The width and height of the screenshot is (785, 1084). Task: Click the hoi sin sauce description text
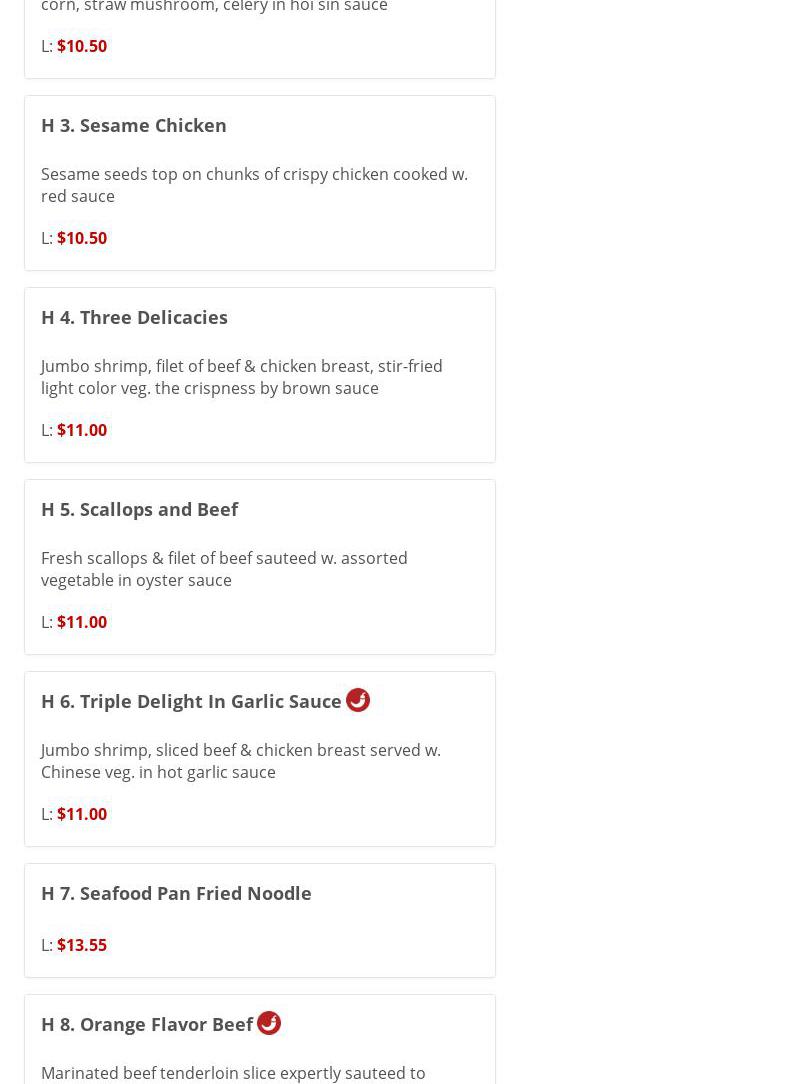click(214, 7)
